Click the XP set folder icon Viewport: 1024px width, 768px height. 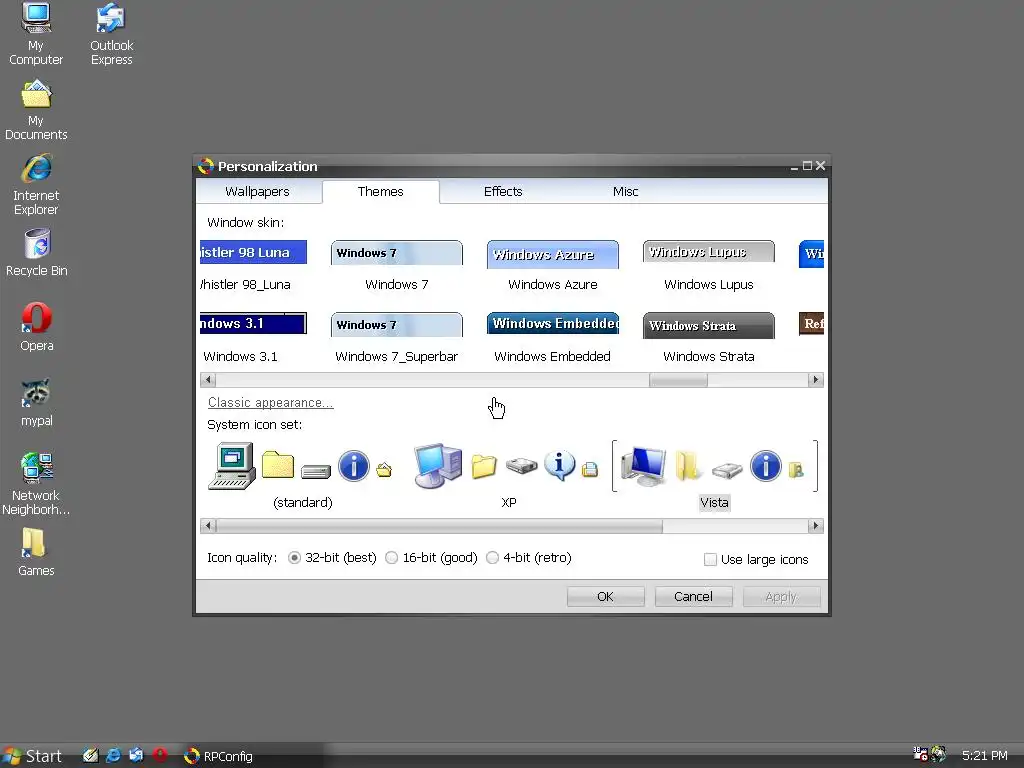pyautogui.click(x=484, y=466)
